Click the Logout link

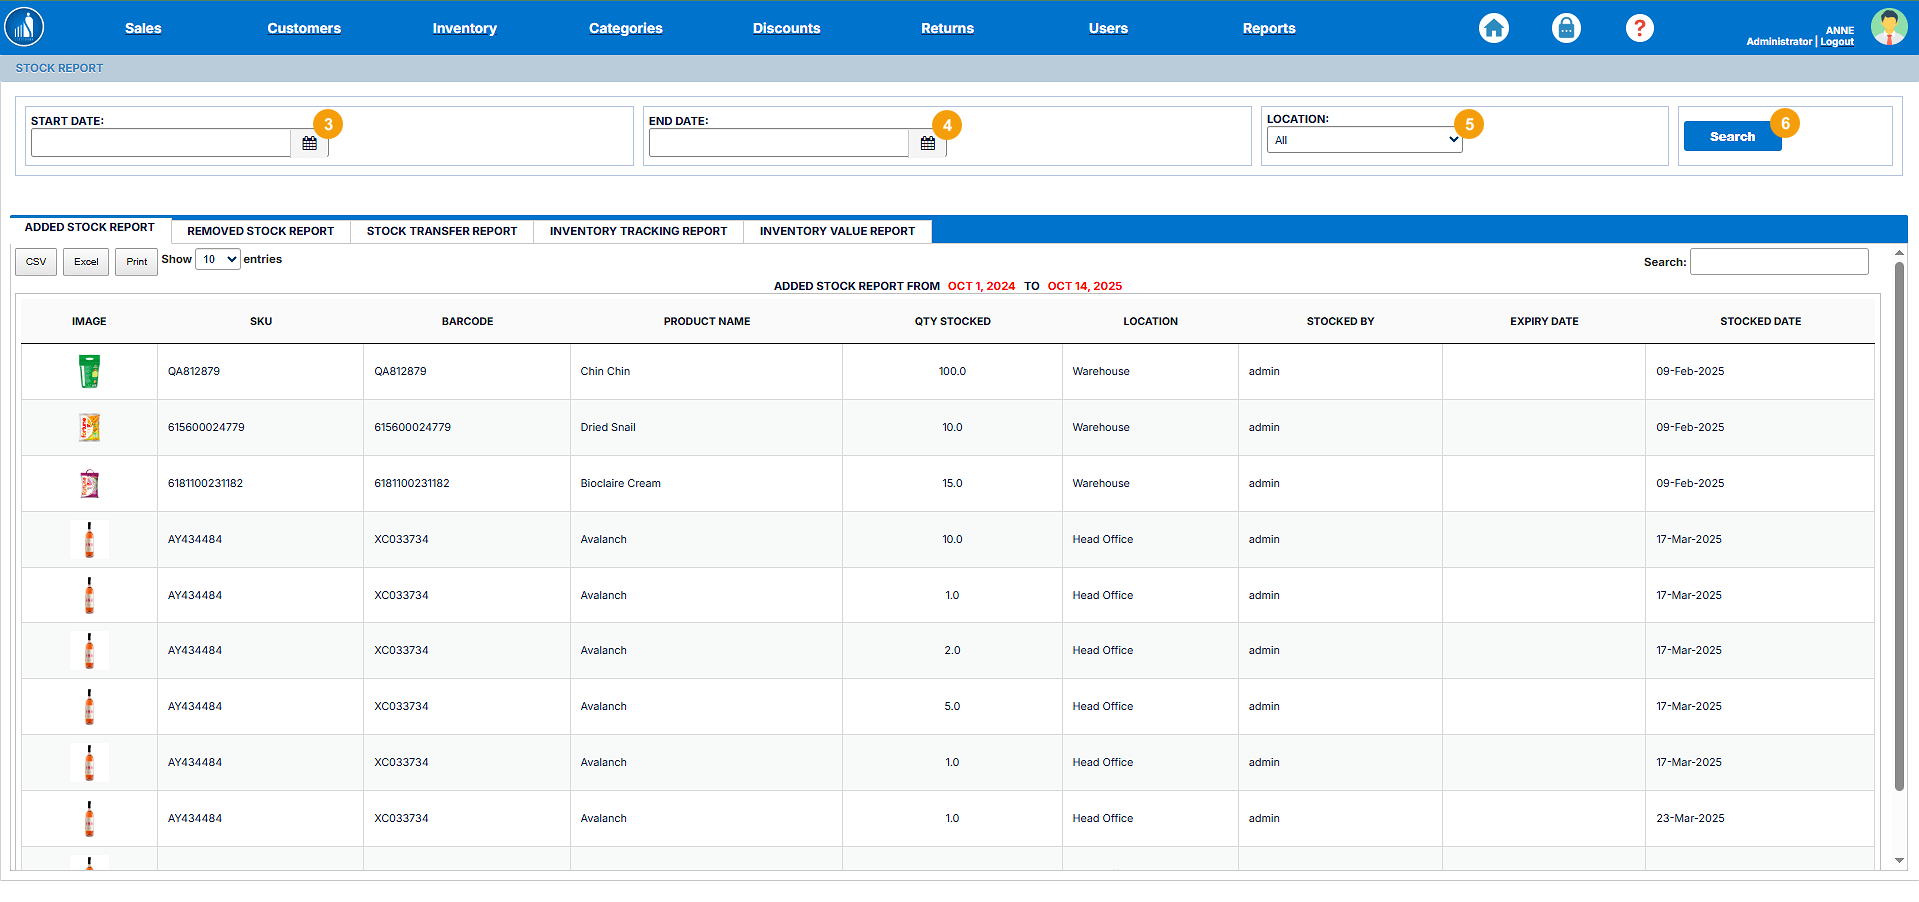[1837, 42]
